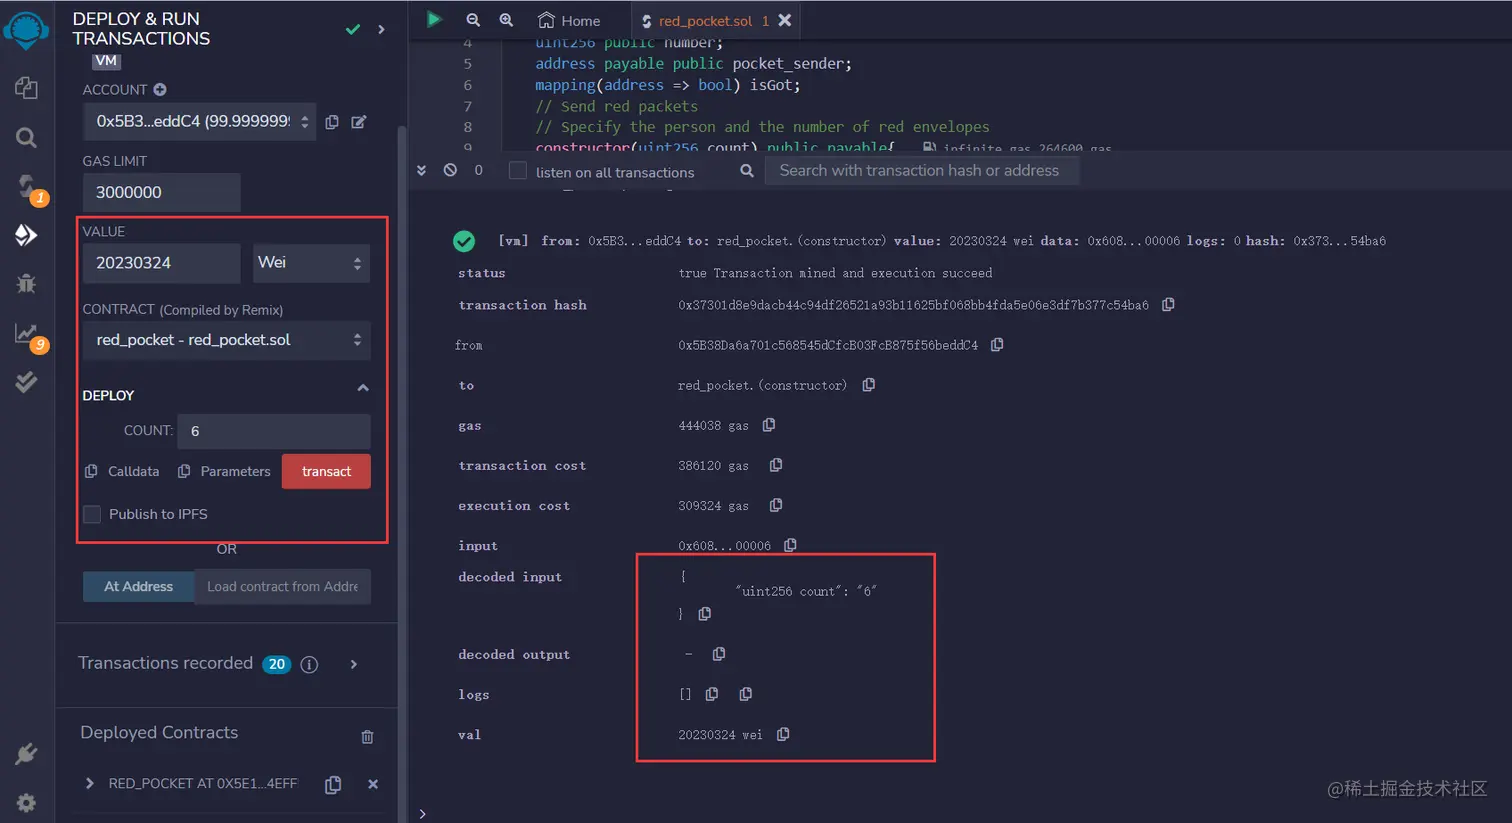Screen dimensions: 1512x823
Task: Expand the panel header arrow
Action: [x=381, y=30]
